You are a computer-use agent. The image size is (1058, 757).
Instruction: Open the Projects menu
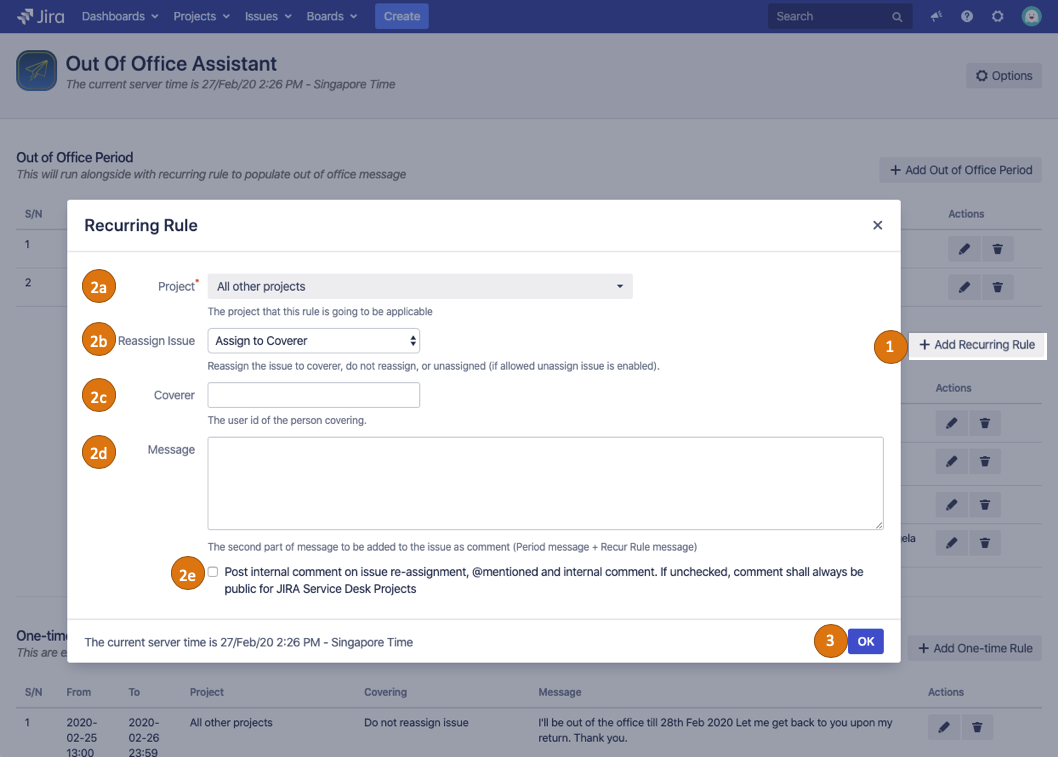201,17
